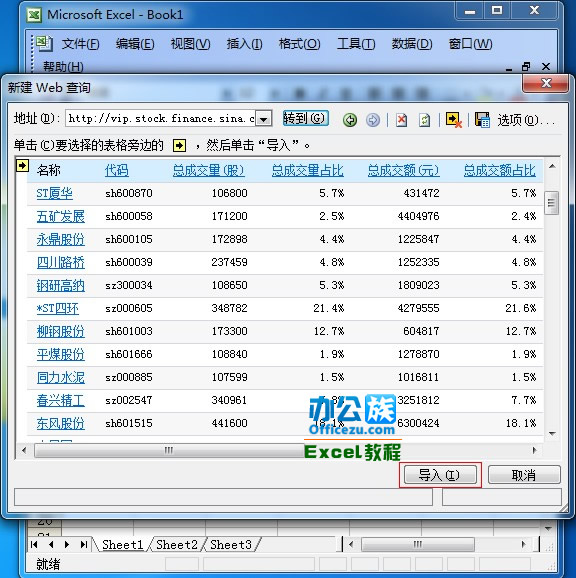Switch to the Sheet1 tab
Image resolution: width=576 pixels, height=578 pixels.
point(122,544)
